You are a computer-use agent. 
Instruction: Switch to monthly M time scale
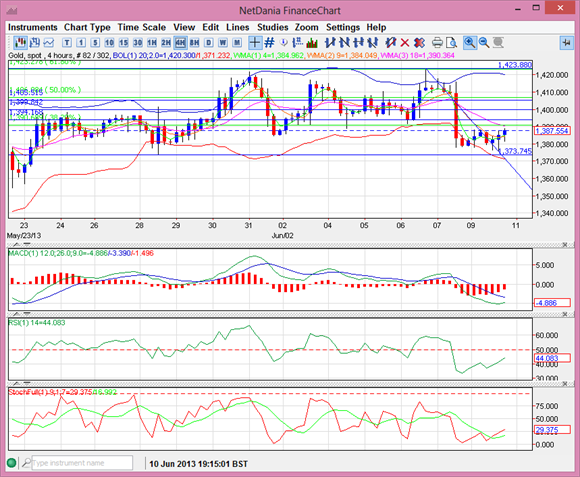tap(237, 43)
